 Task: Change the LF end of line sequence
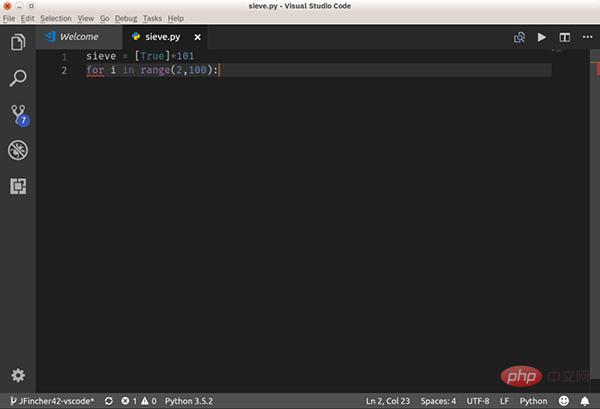[504, 401]
